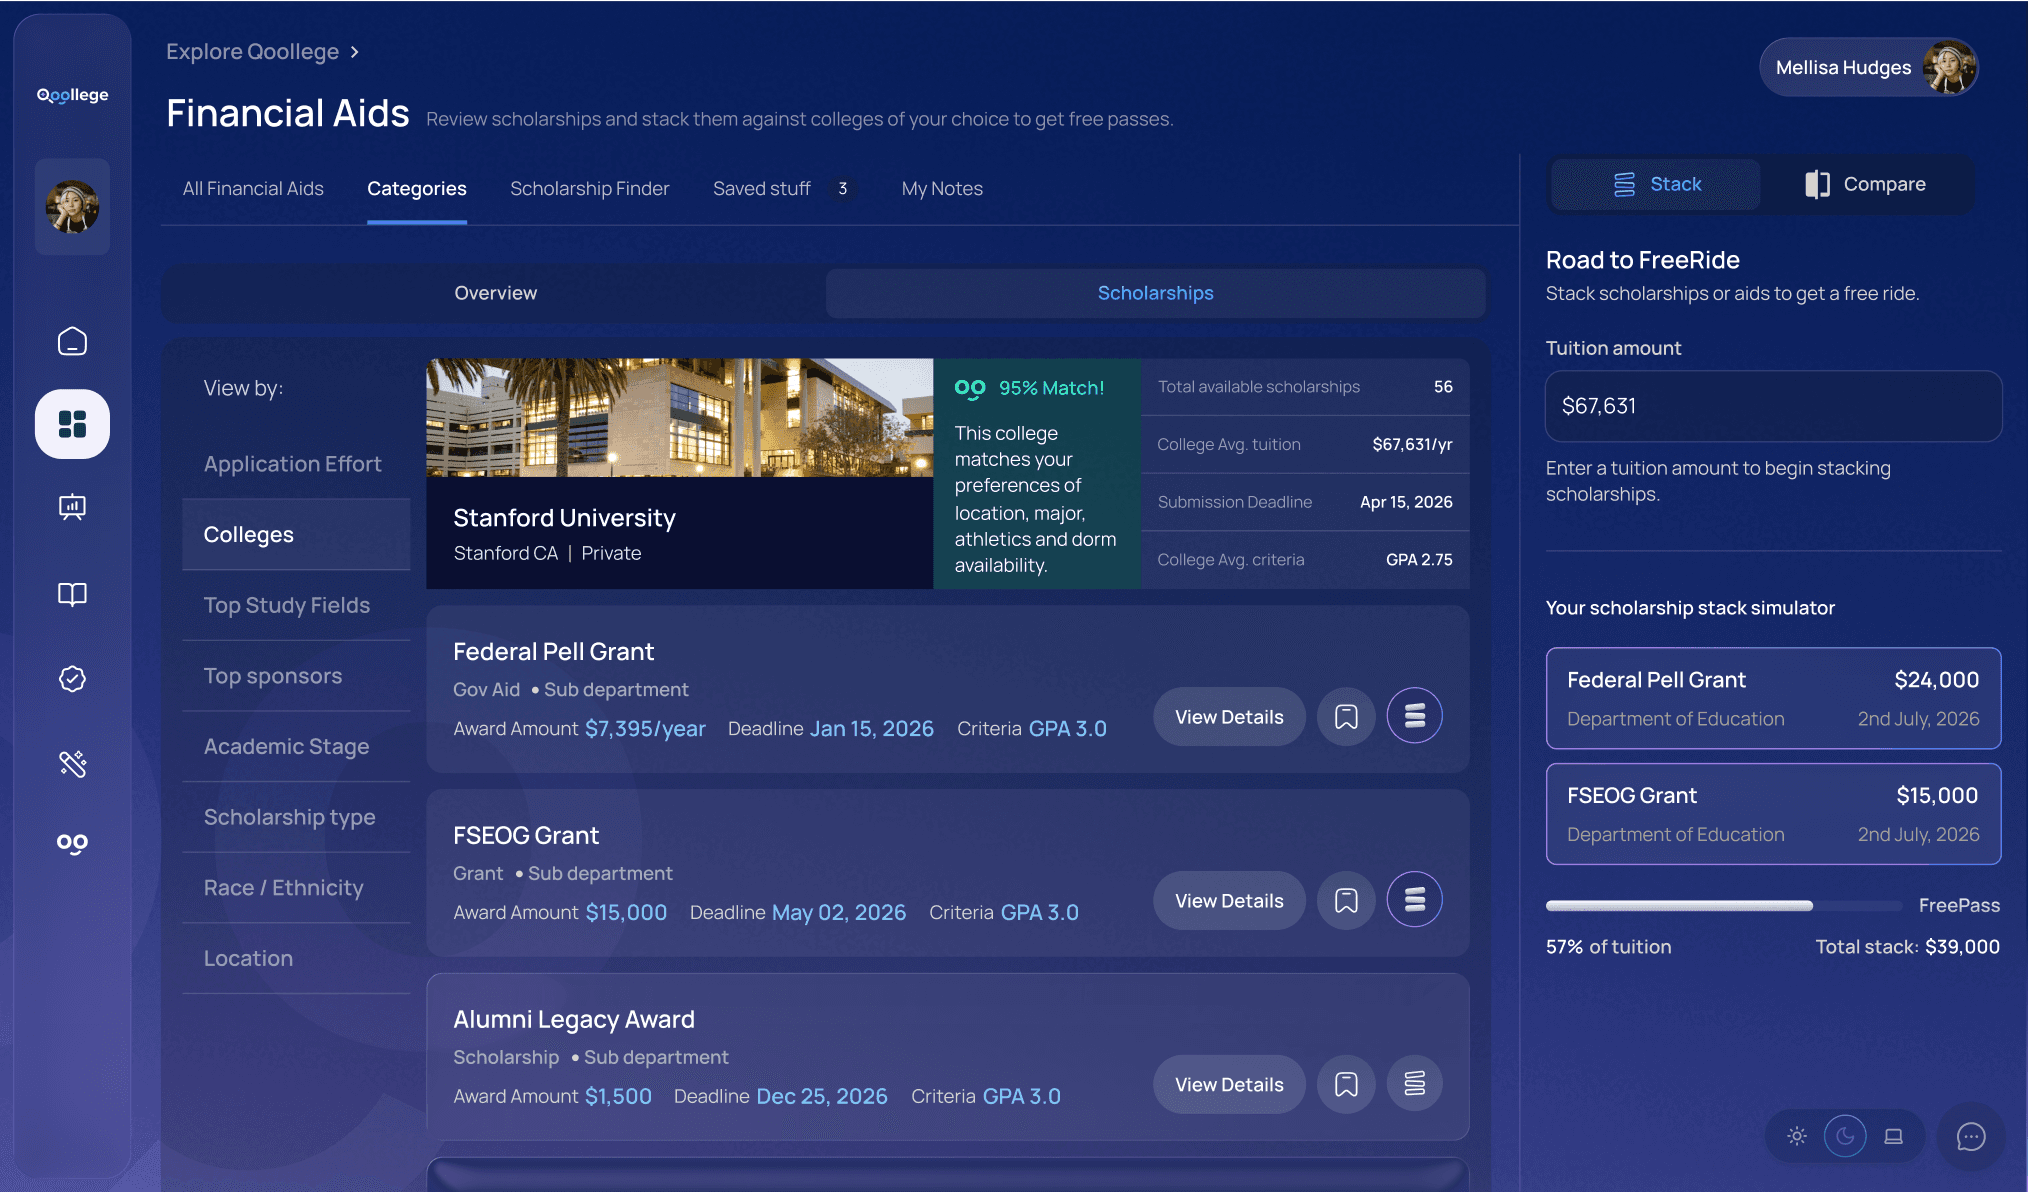
Task: Switch to the Compare panel button
Action: click(1866, 185)
